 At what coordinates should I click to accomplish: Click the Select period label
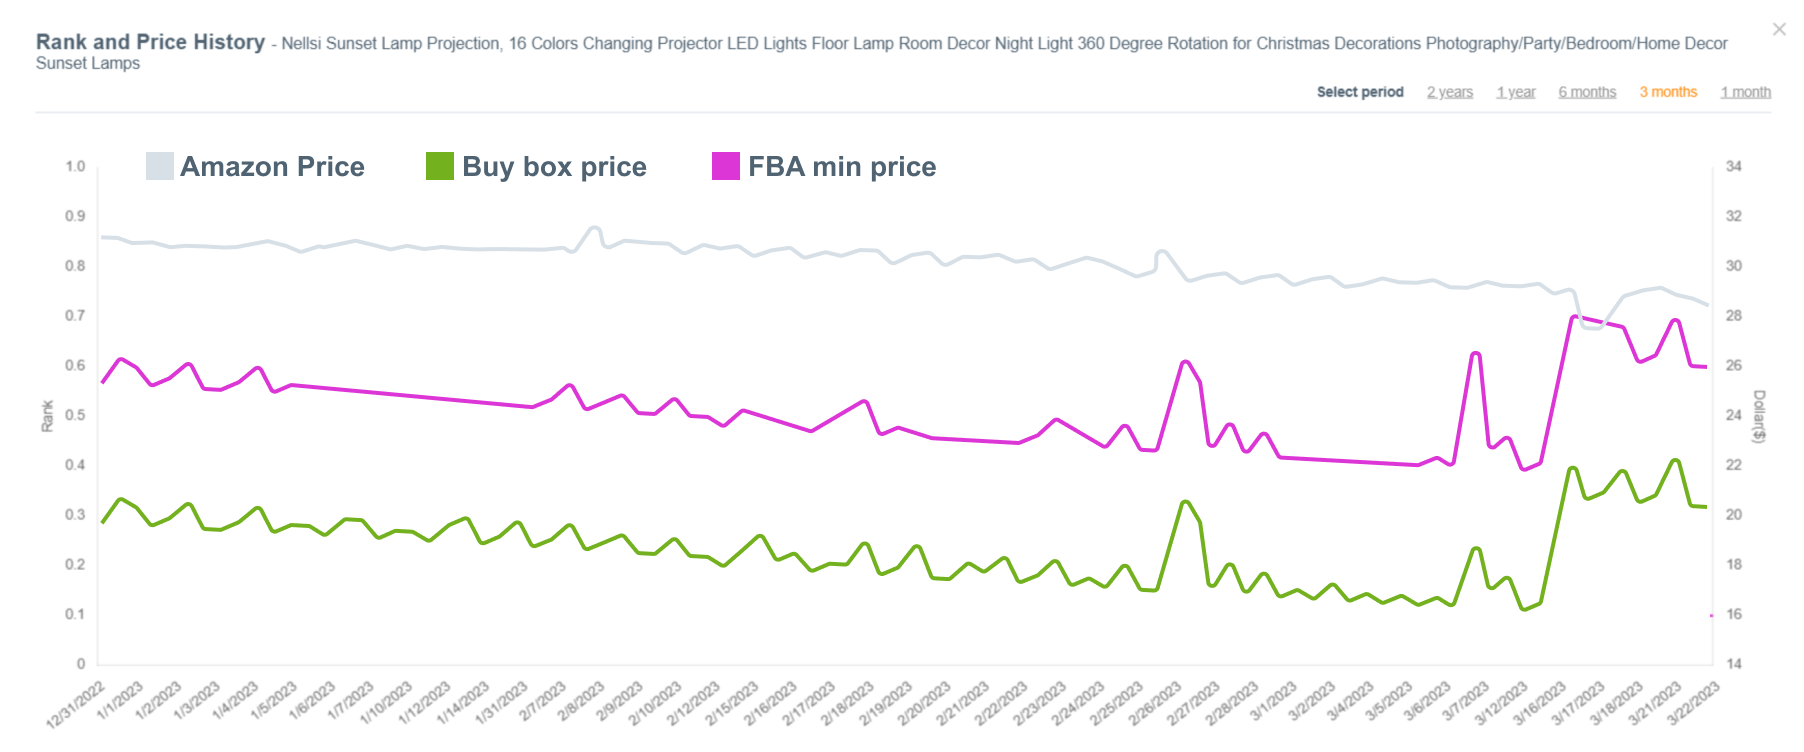pyautogui.click(x=1359, y=91)
